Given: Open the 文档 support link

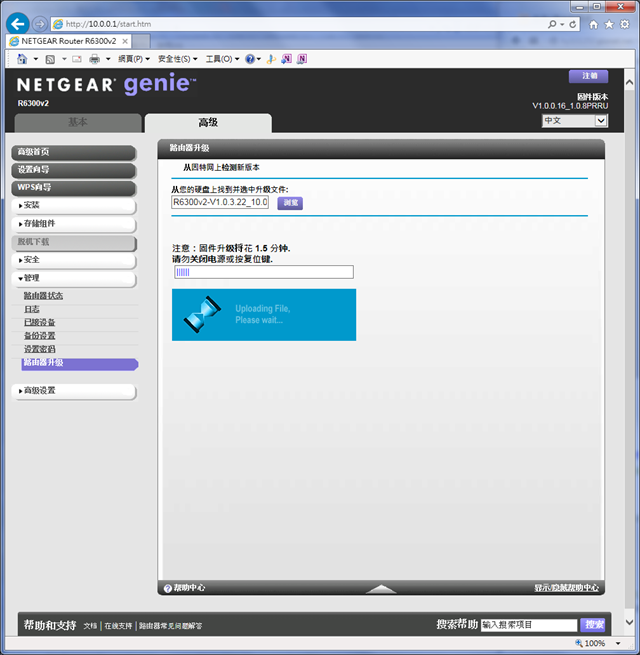Looking at the screenshot, I should (90, 626).
